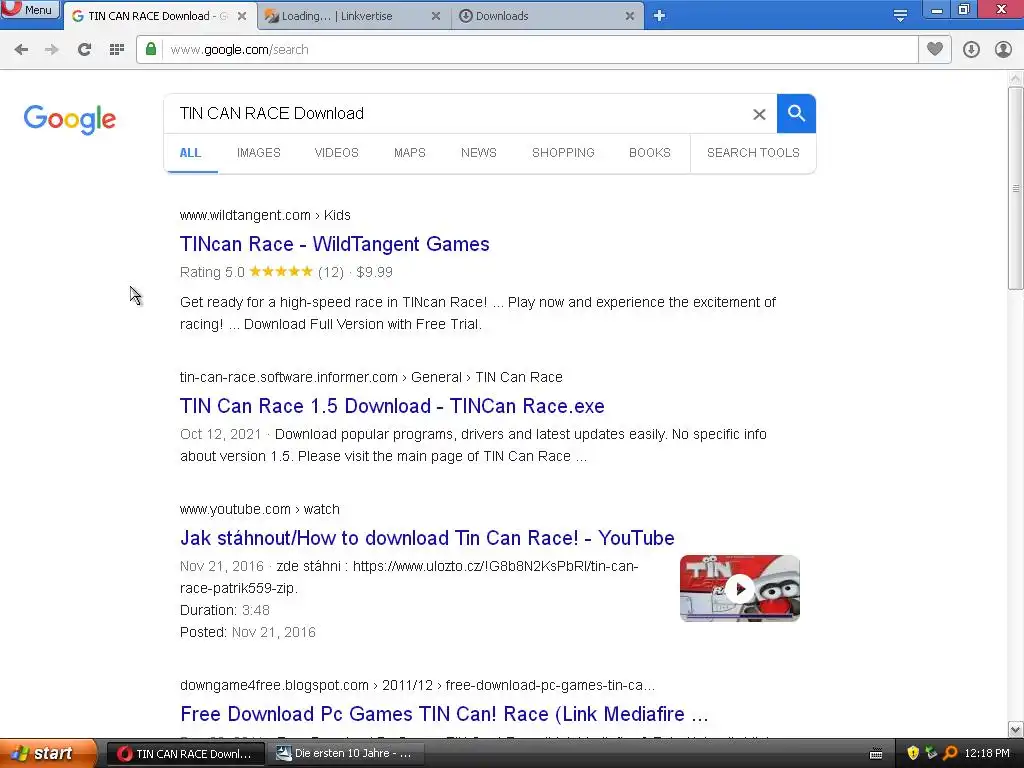Click the 12:18 PM clock

pyautogui.click(x=987, y=753)
